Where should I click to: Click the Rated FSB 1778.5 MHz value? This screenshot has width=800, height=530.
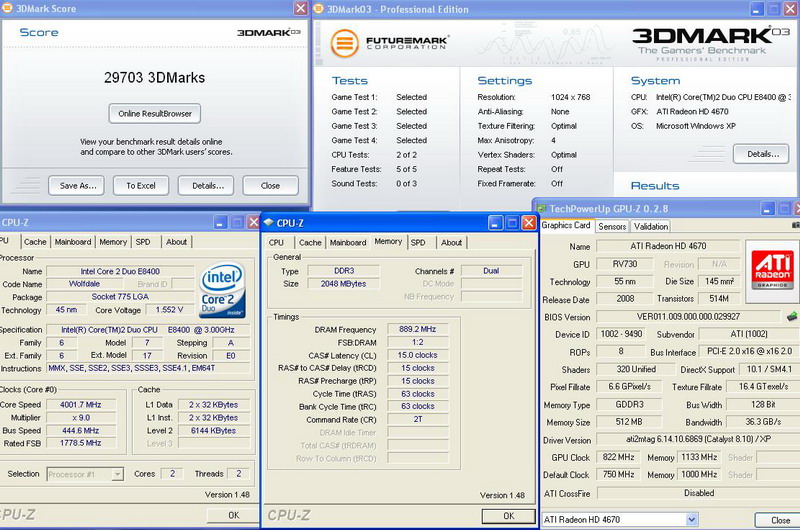click(81, 443)
